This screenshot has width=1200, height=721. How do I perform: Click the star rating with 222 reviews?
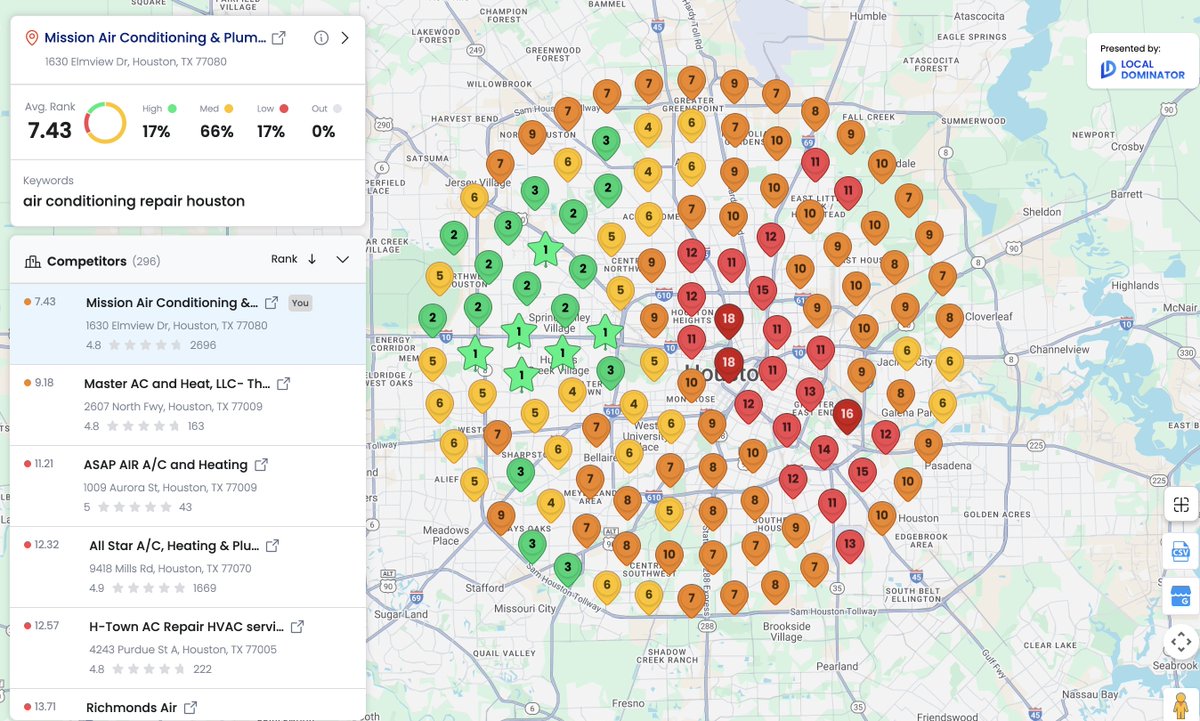coord(150,669)
